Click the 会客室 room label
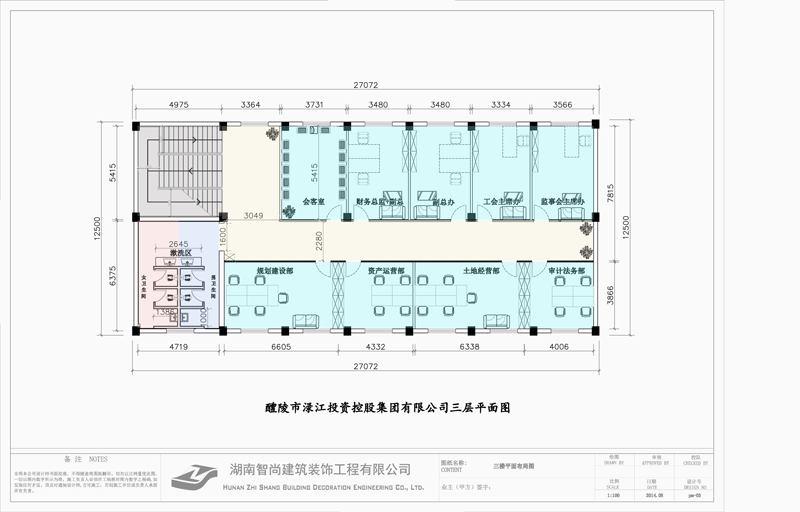Viewport: 800px width, 512px height. tap(315, 202)
